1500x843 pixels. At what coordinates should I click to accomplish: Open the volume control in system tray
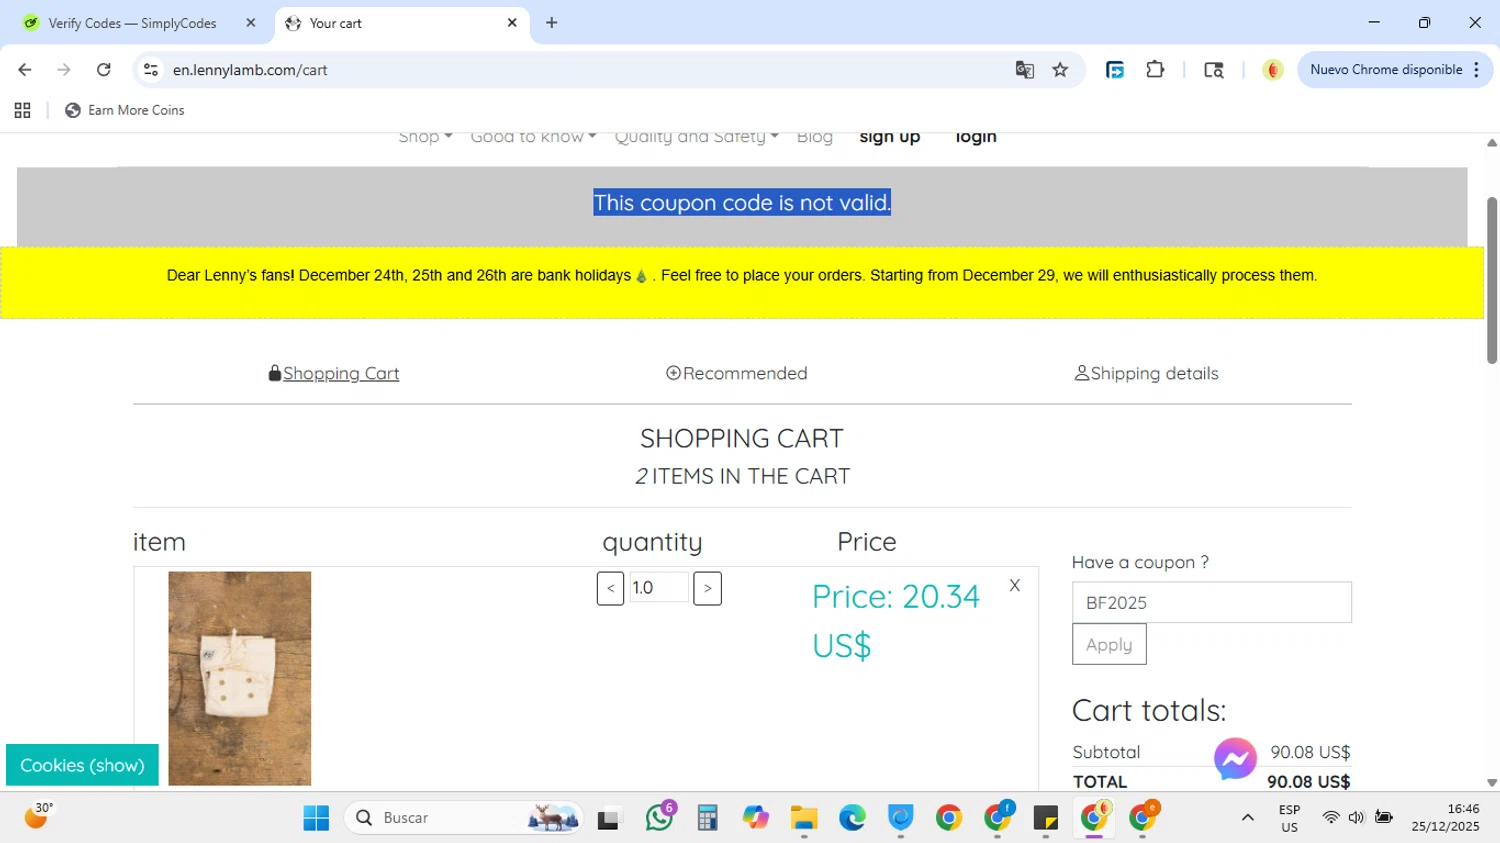click(x=1356, y=818)
